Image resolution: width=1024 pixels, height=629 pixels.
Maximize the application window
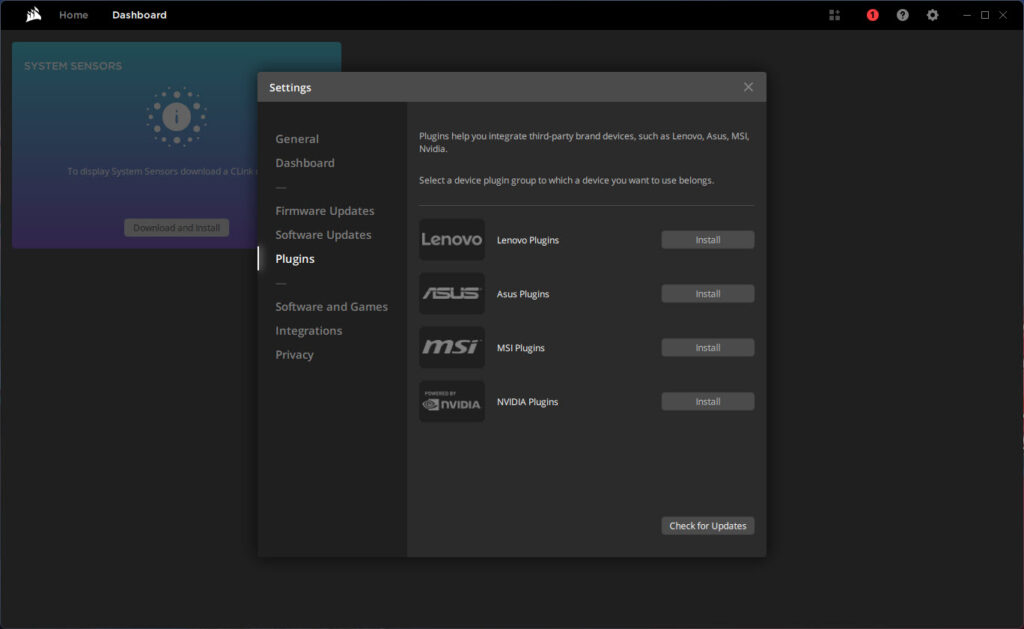click(x=985, y=15)
